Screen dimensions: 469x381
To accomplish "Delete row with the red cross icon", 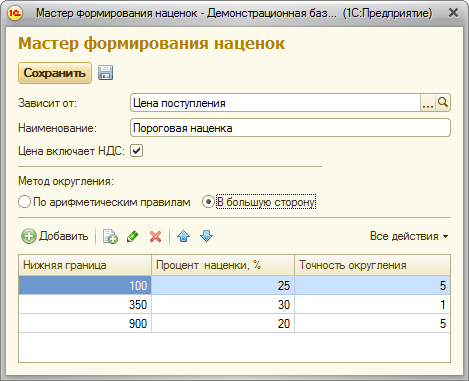I will click(x=155, y=236).
